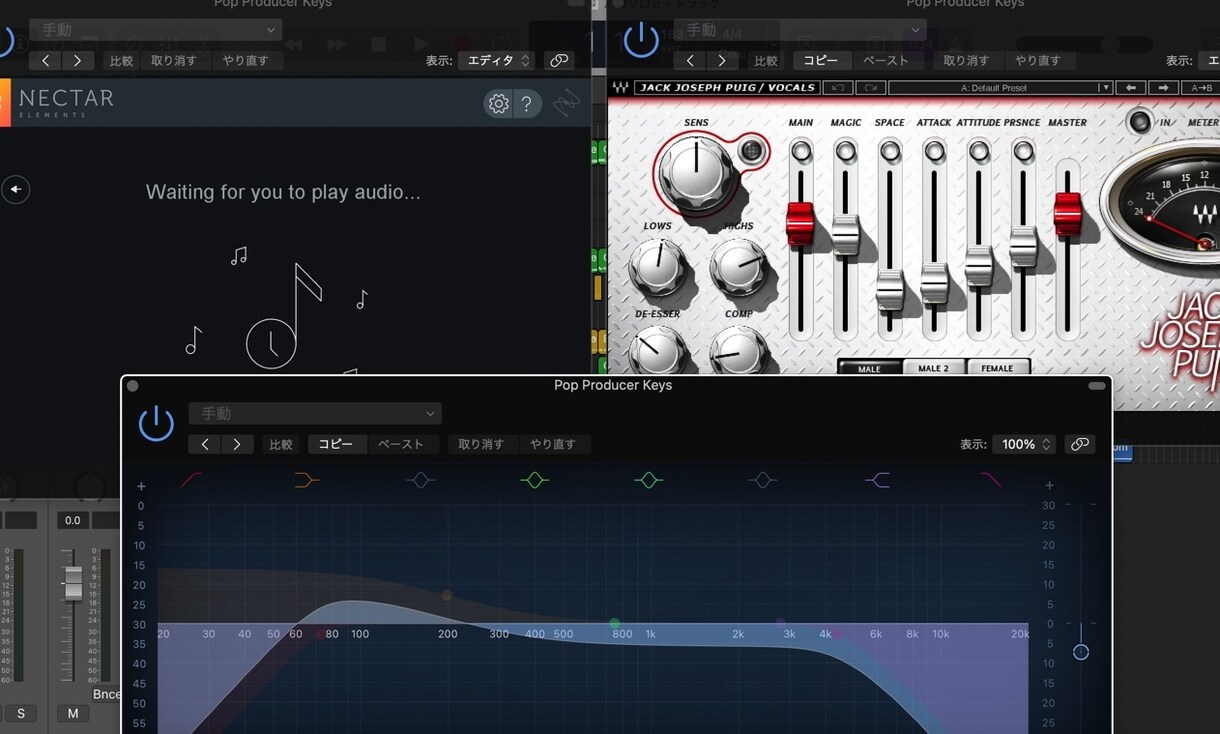
Task: Click 取り消す in Channel EQ window
Action: pyautogui.click(x=482, y=444)
